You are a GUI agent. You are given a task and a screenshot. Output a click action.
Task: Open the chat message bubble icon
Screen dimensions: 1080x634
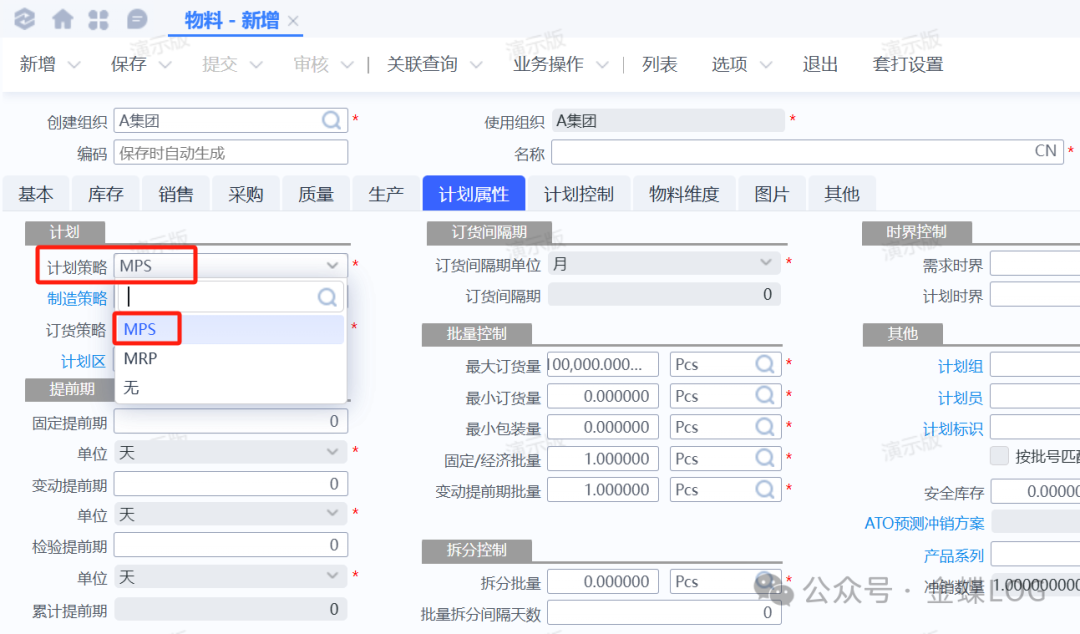click(137, 19)
